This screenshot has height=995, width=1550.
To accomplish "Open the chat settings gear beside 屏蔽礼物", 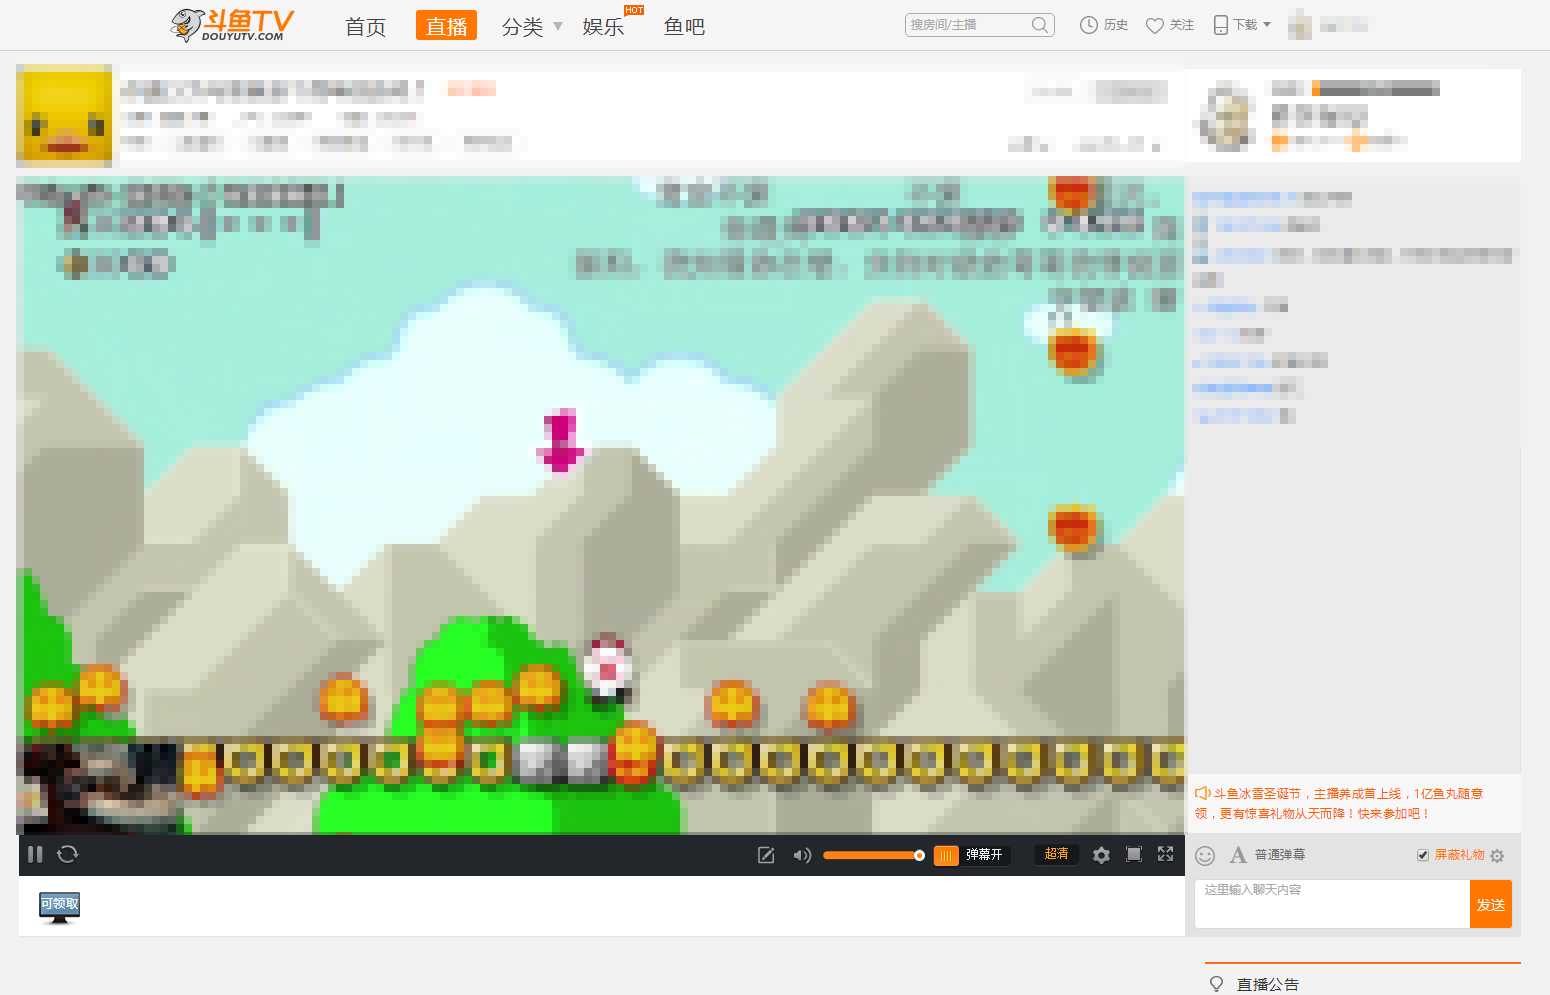I will pos(1497,856).
